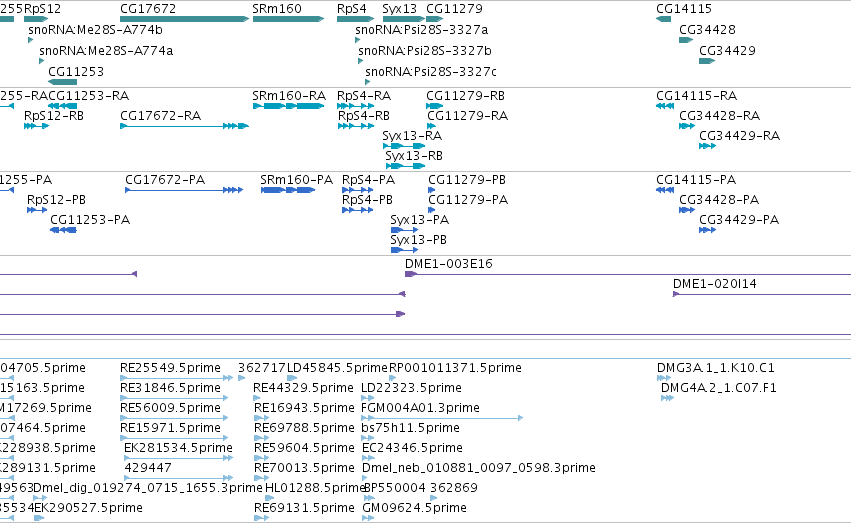The height and width of the screenshot is (523, 851).
Task: Select the DMG4A.2_1.C07.F1 label
Action: point(719,388)
